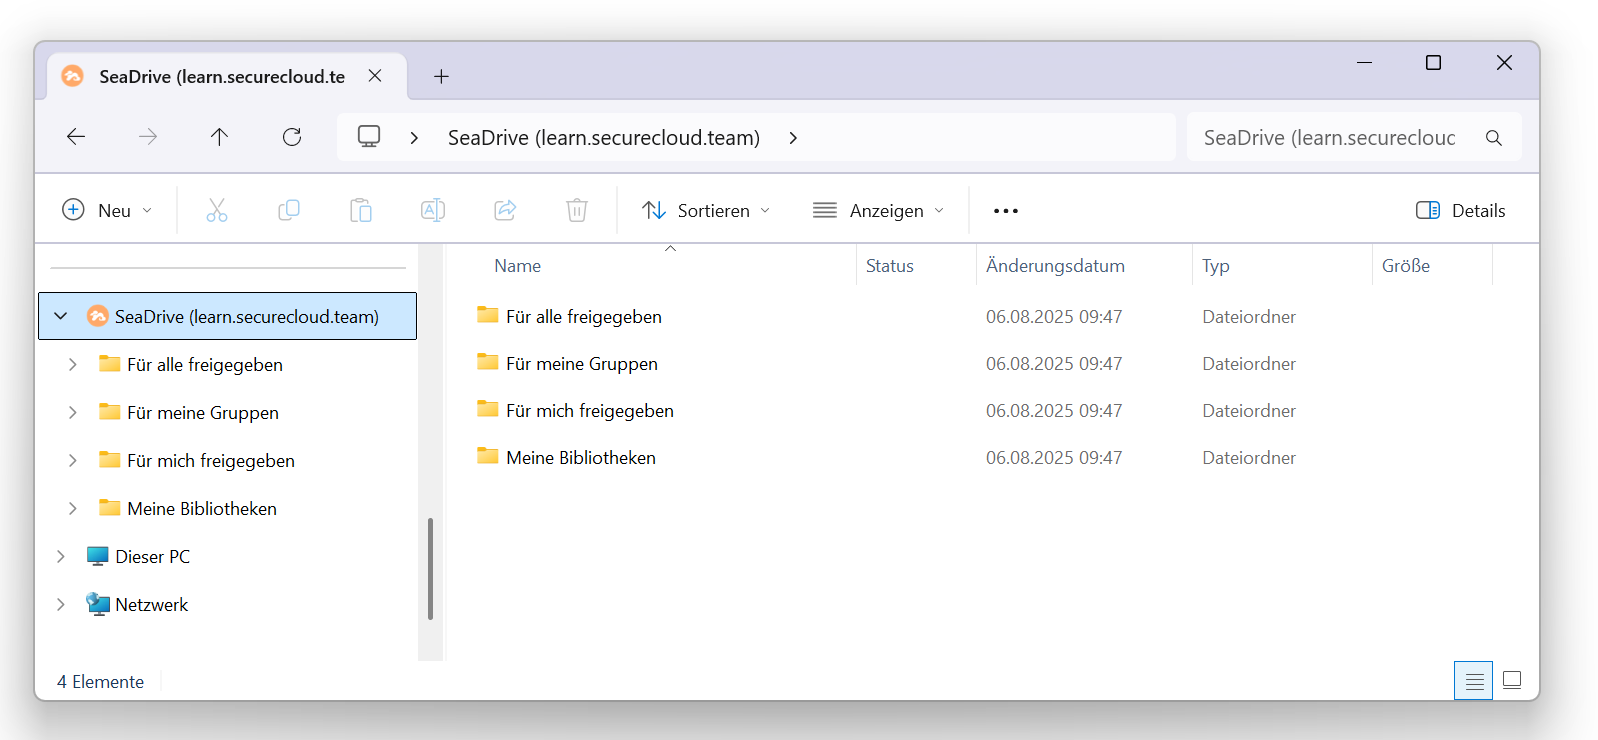Click 4 Elemente status bar text
1598x740 pixels.
(100, 682)
